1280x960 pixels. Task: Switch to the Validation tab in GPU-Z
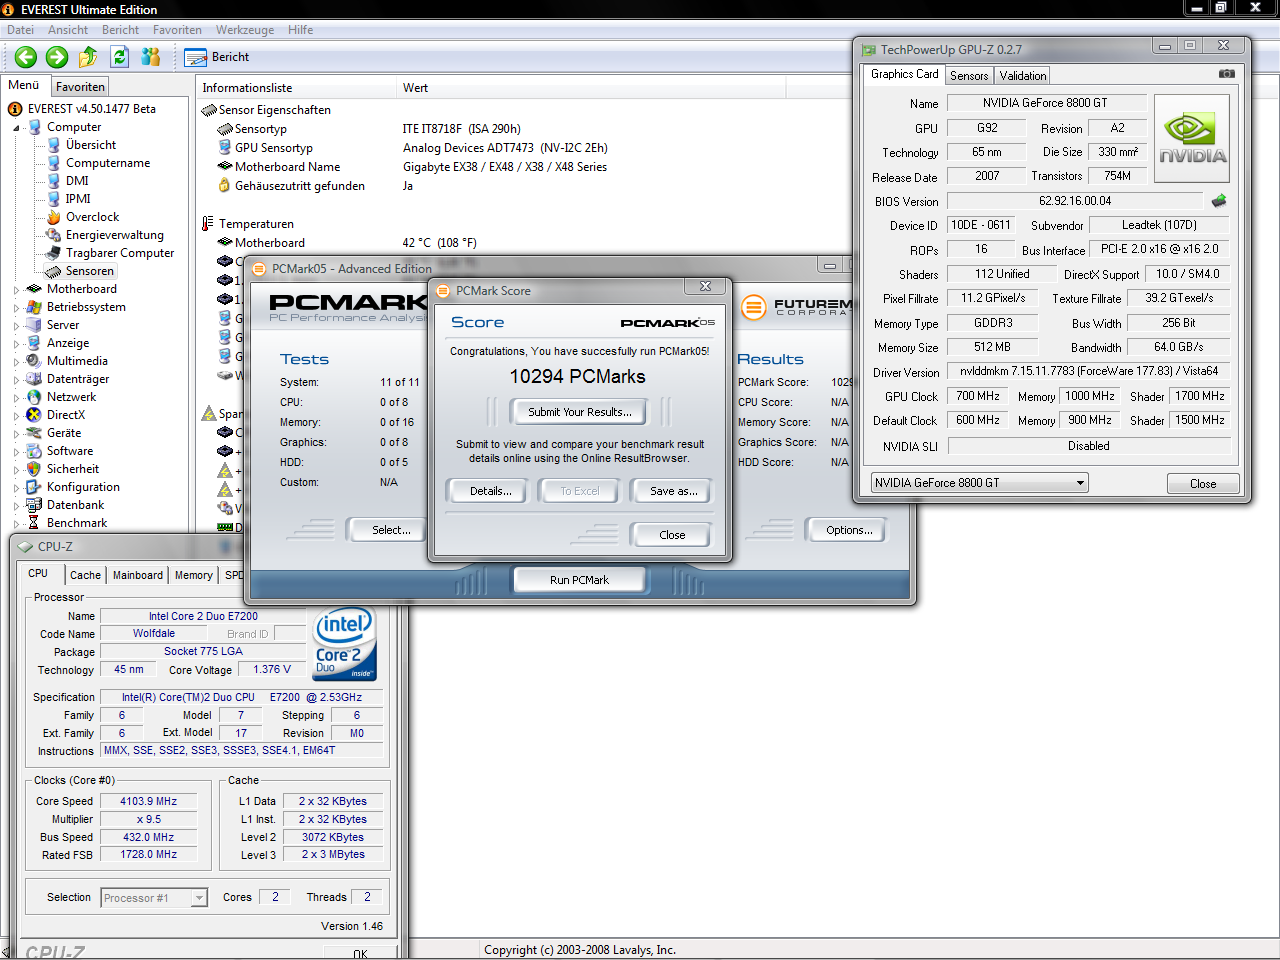click(x=1023, y=76)
